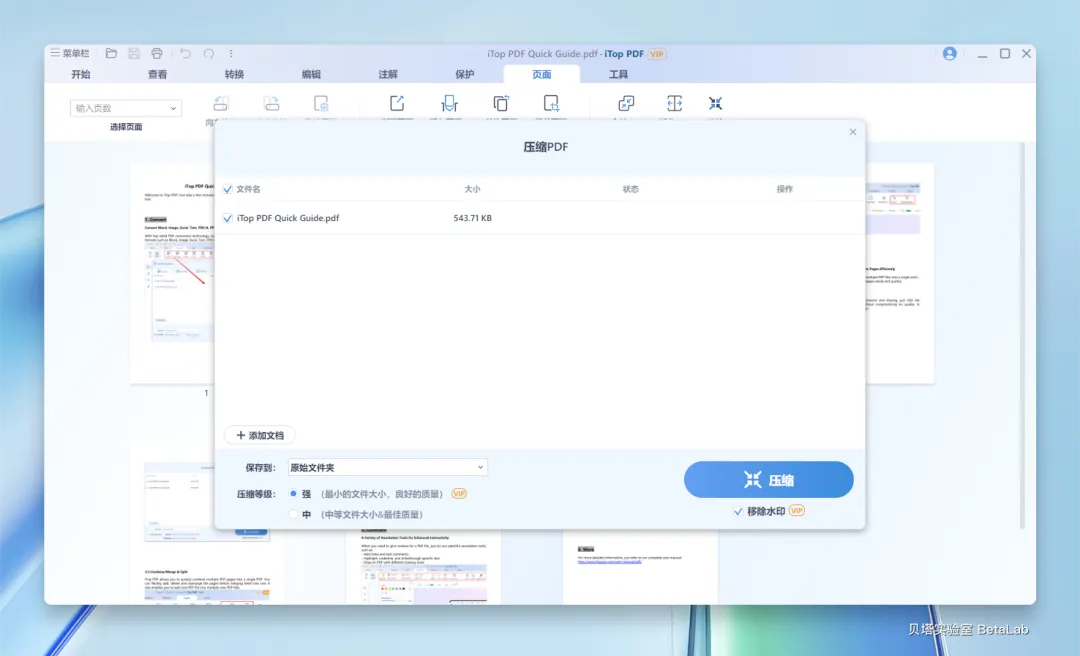This screenshot has width=1080, height=656.
Task: Uncheck the iTop PDF Quick Guide.pdf checkbox
Action: 227,218
